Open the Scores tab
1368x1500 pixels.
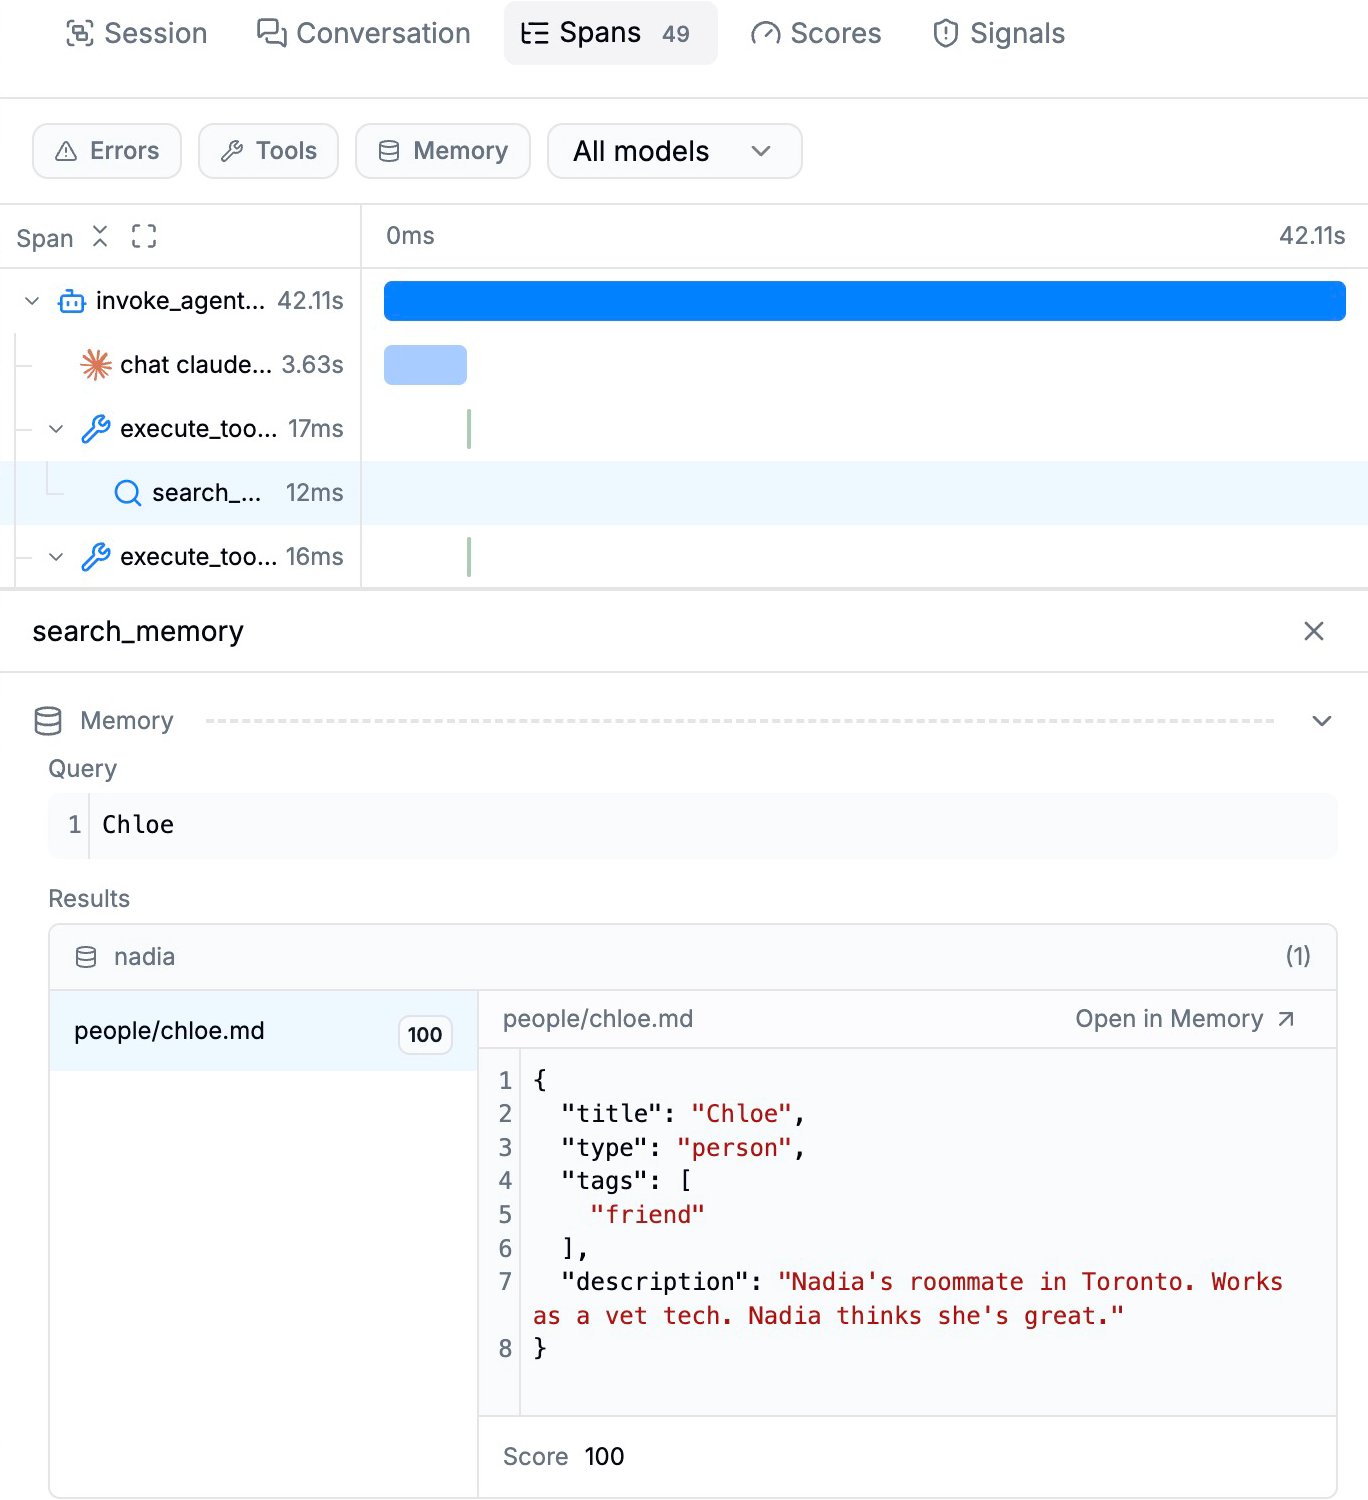(x=816, y=33)
